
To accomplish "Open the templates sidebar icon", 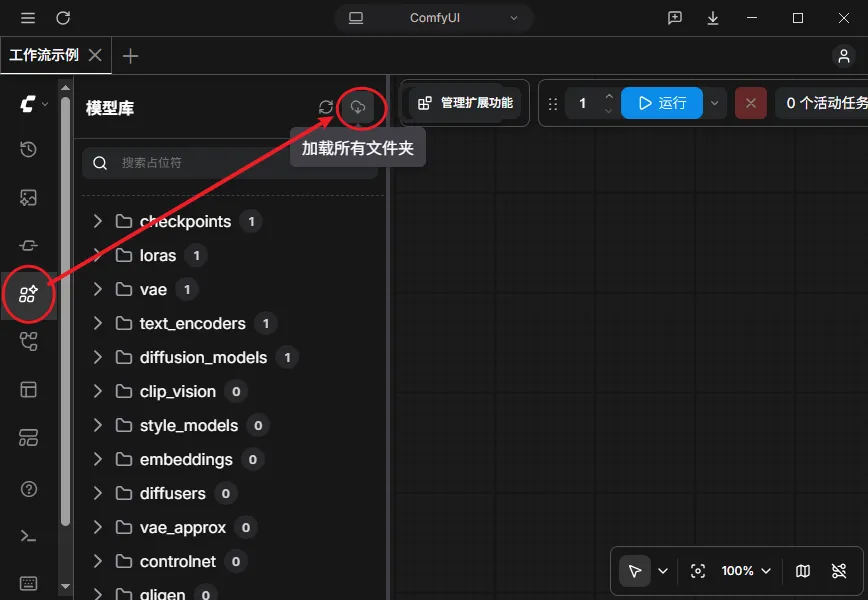I will pos(28,390).
